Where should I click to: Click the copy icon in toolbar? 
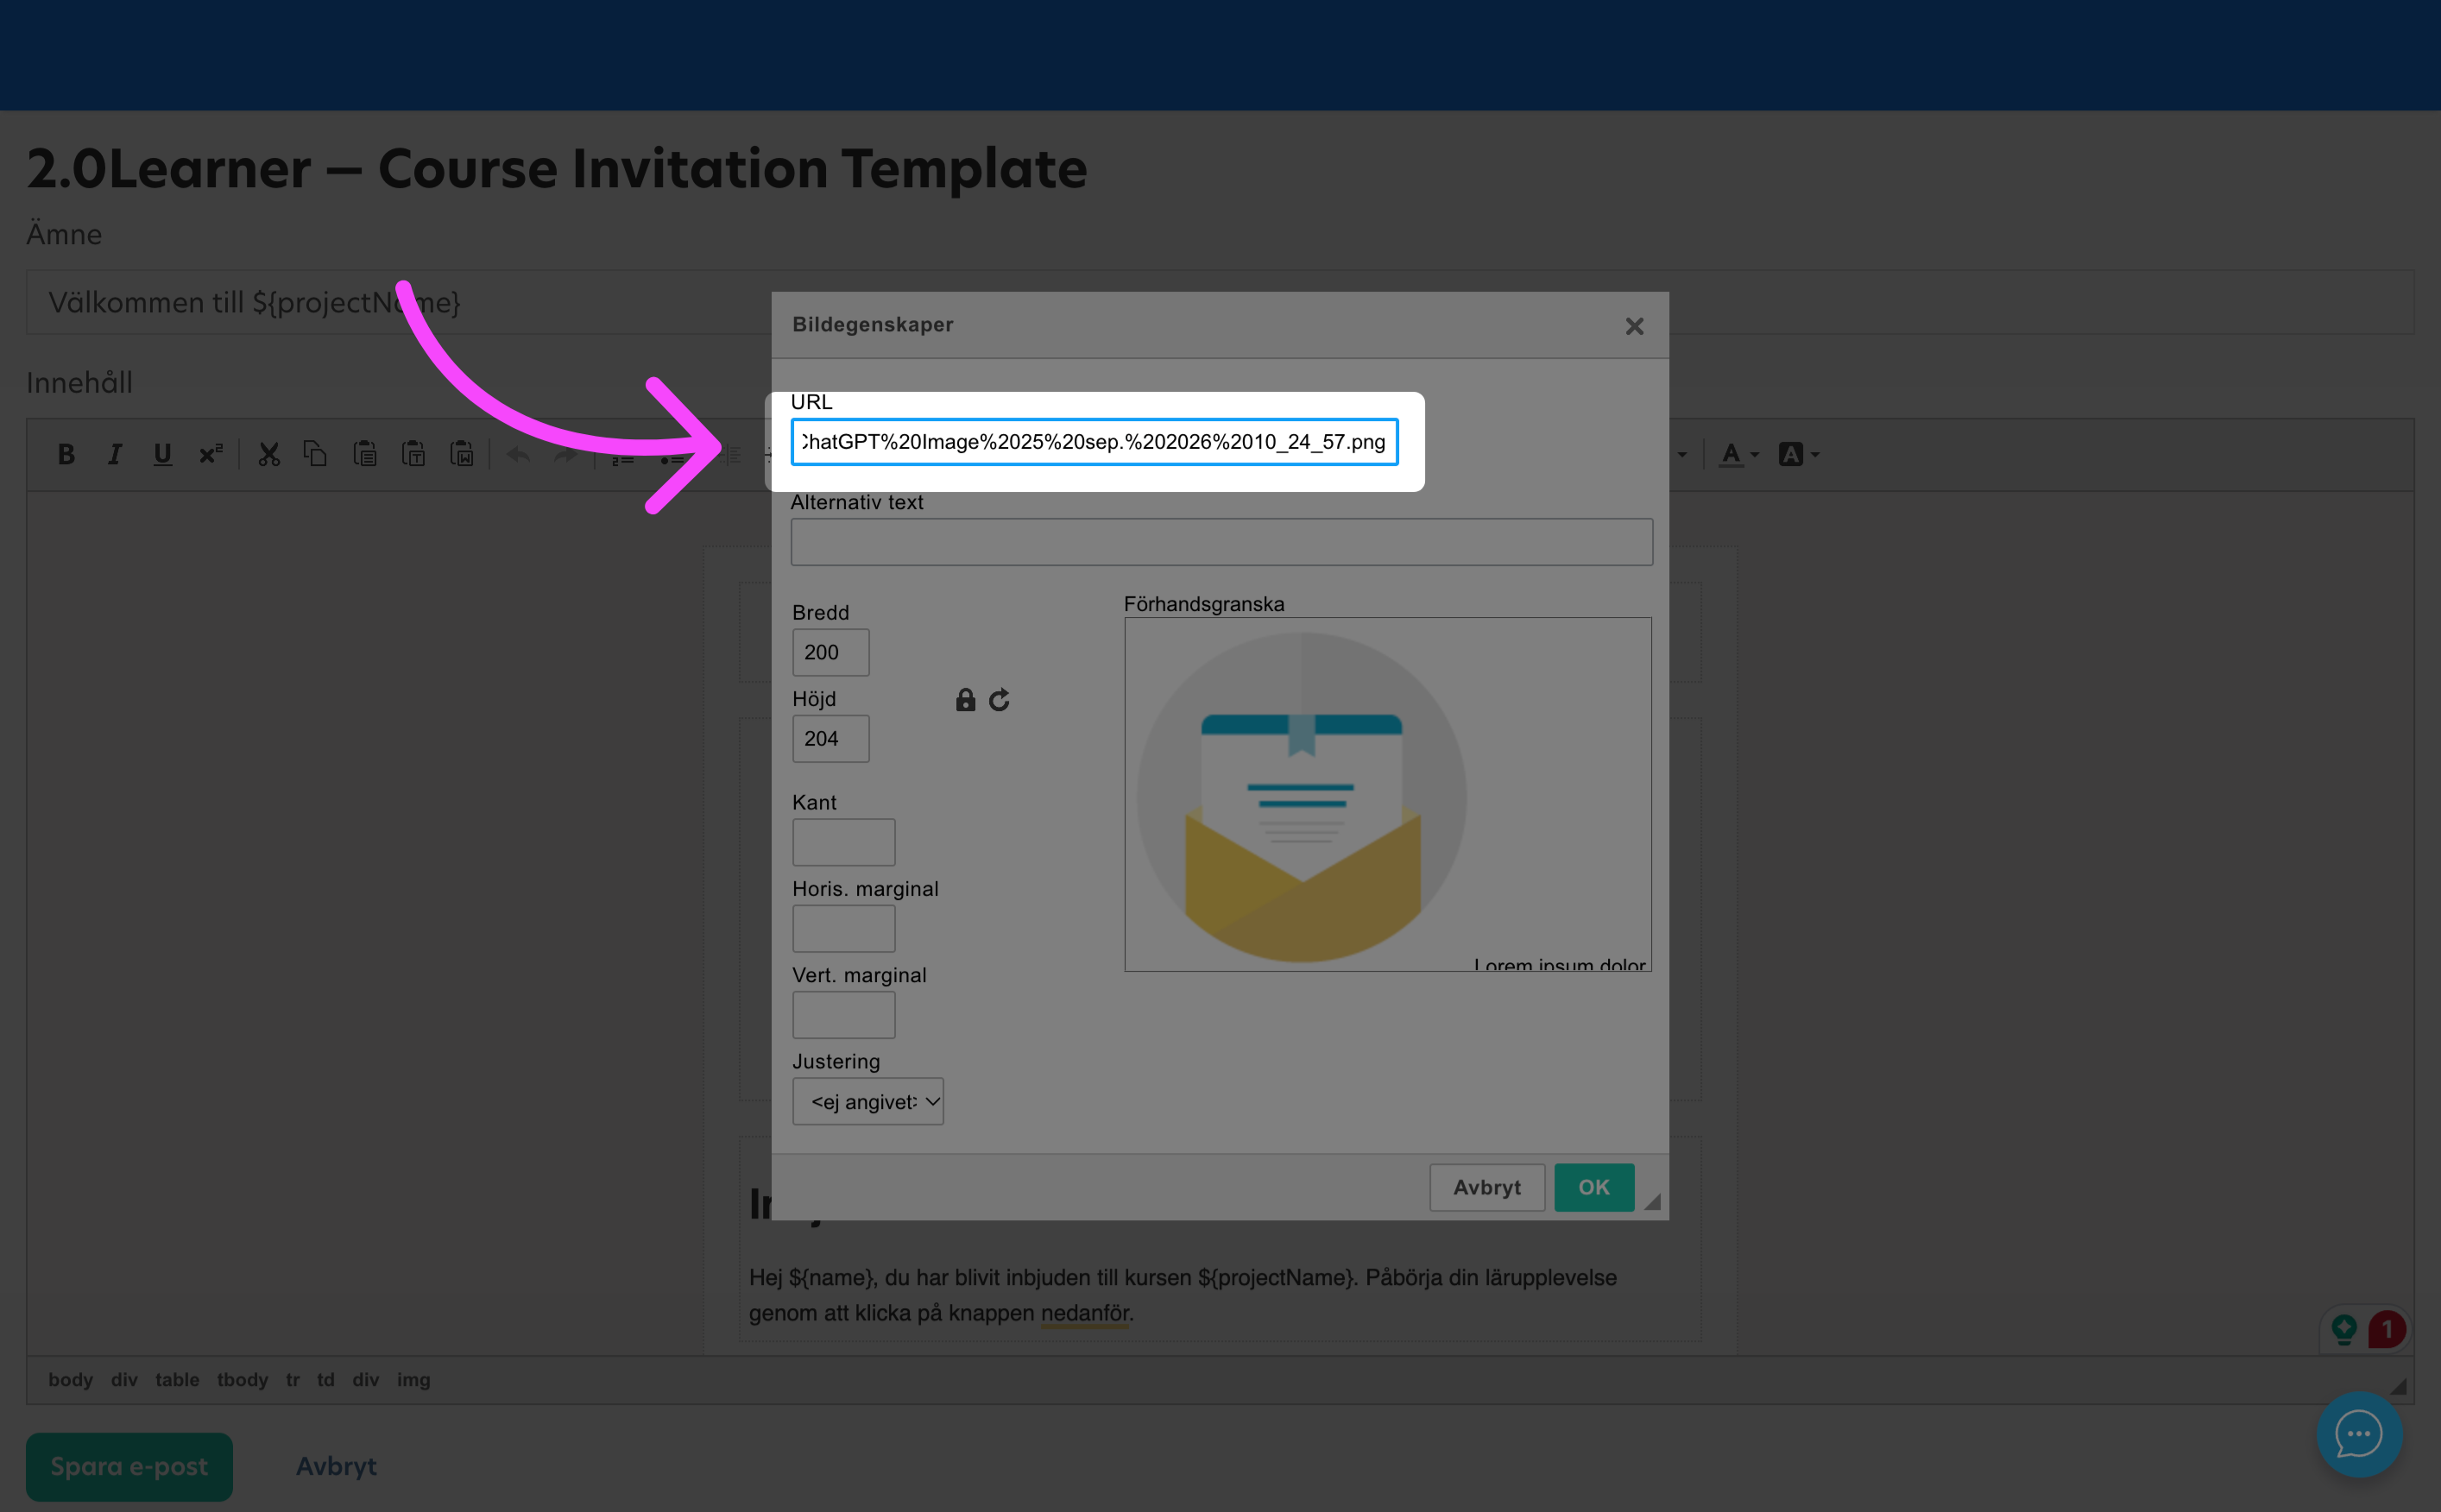316,455
